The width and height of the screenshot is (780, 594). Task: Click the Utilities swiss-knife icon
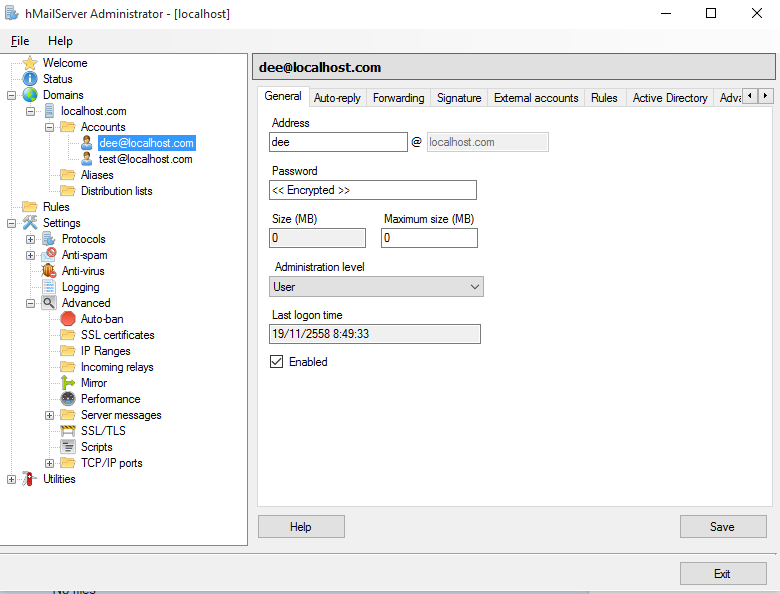coord(30,479)
